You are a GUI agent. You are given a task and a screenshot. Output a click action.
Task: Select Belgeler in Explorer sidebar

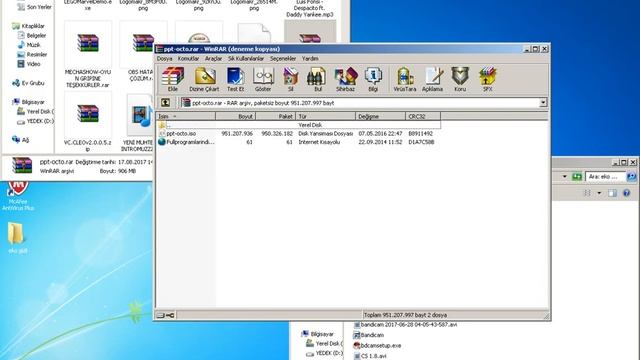[32, 36]
